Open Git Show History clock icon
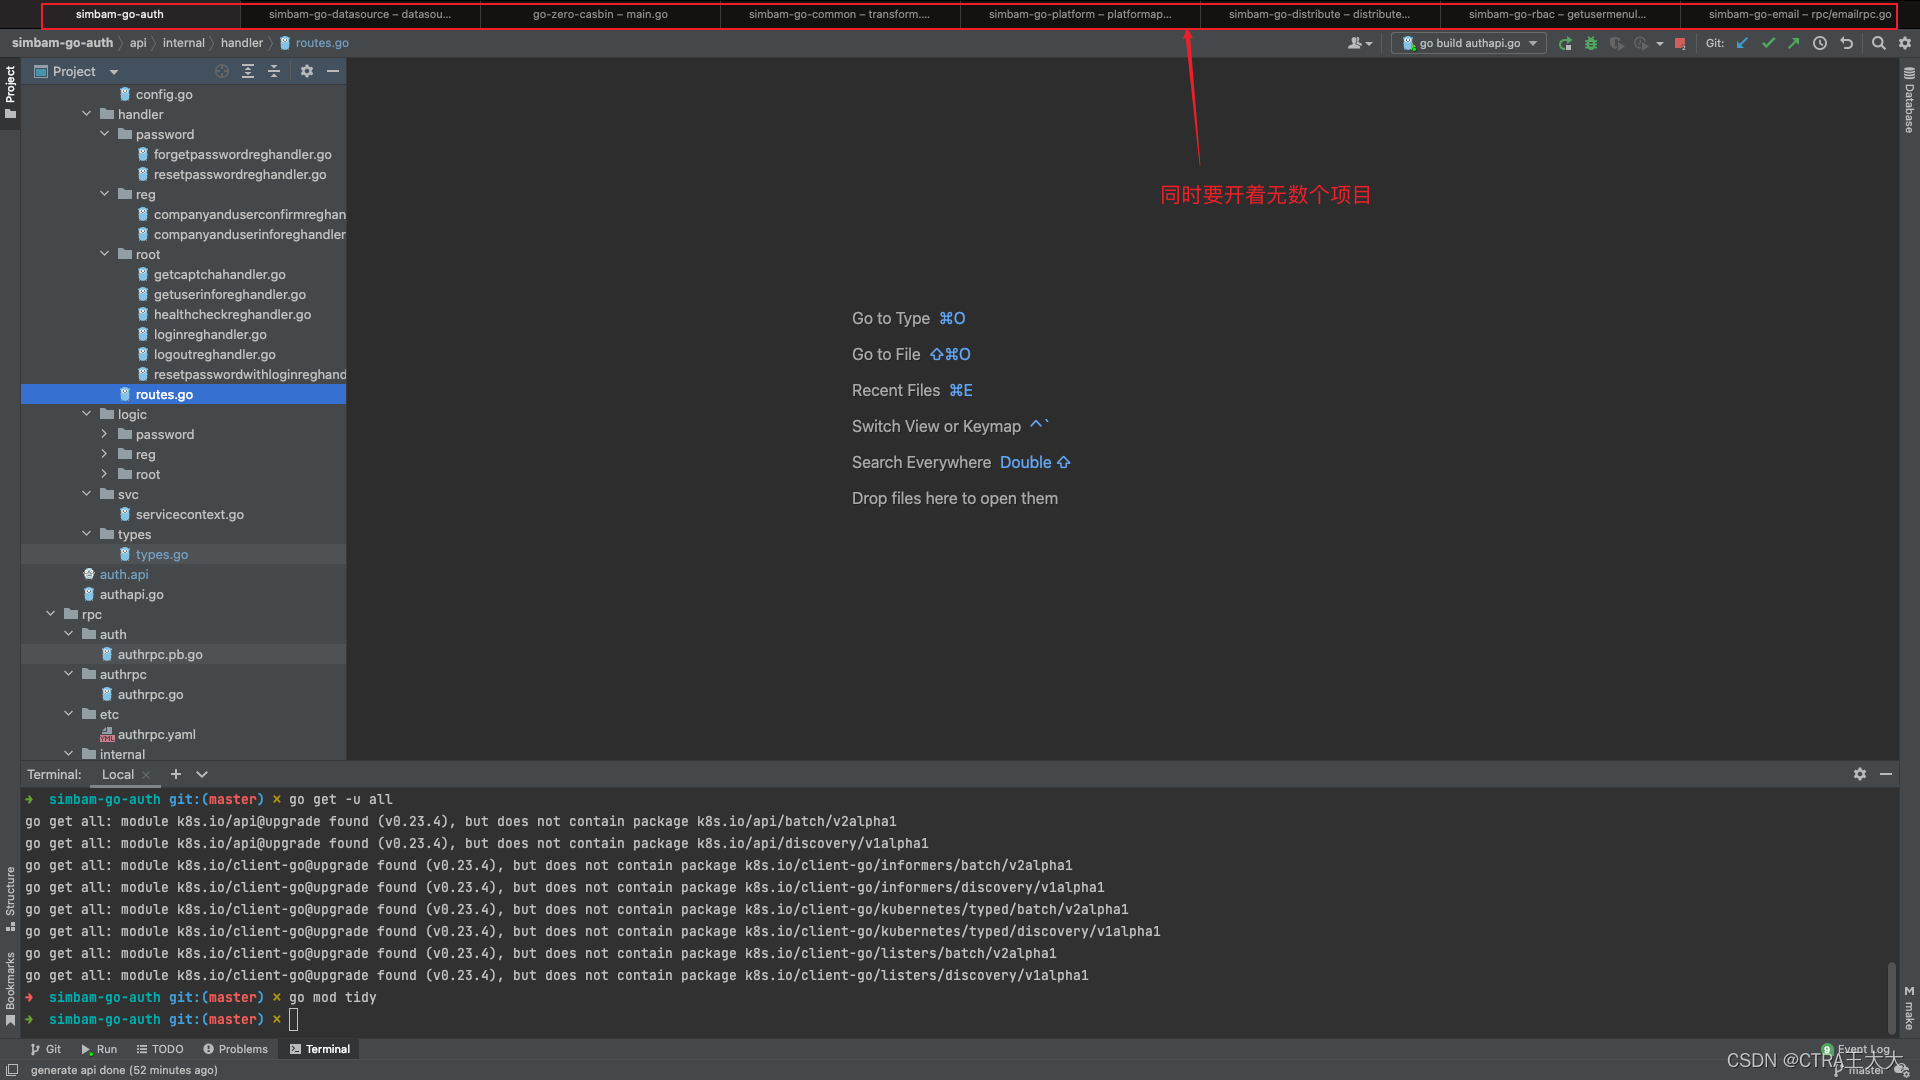The height and width of the screenshot is (1080, 1920). pos(1820,43)
